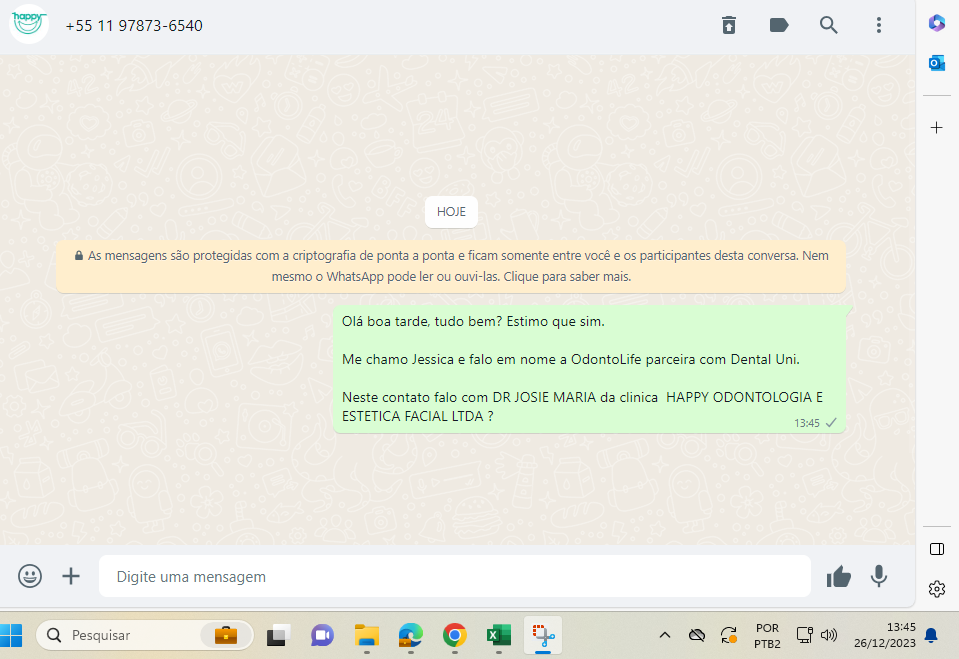Viewport: 959px width, 659px height.
Task: Open the emoji picker
Action: coord(30,576)
